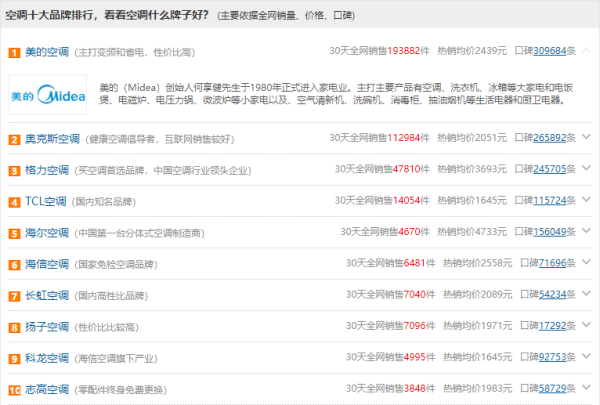This screenshot has width=600, height=405.
Task: Click rank badge 10 beside 志高空调
Action: [x=14, y=390]
